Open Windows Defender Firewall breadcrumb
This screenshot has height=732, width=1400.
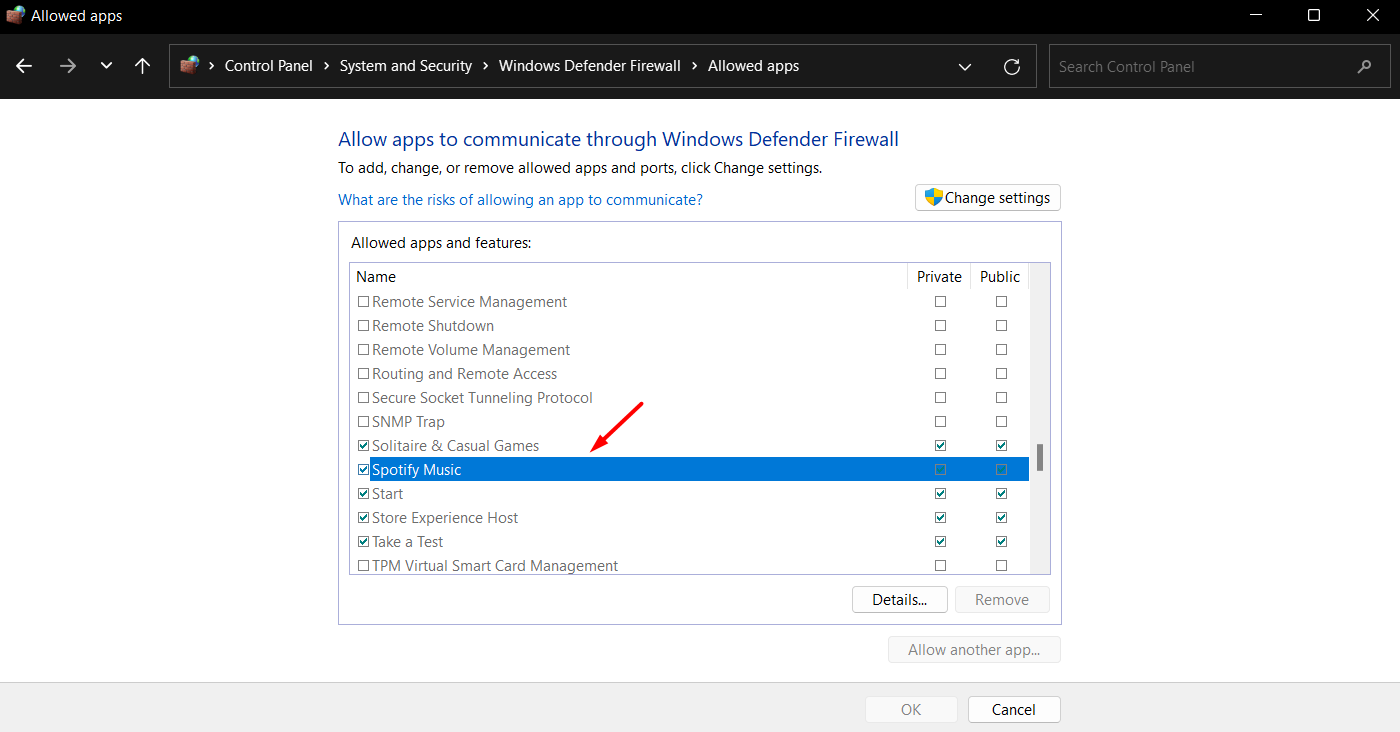click(590, 66)
